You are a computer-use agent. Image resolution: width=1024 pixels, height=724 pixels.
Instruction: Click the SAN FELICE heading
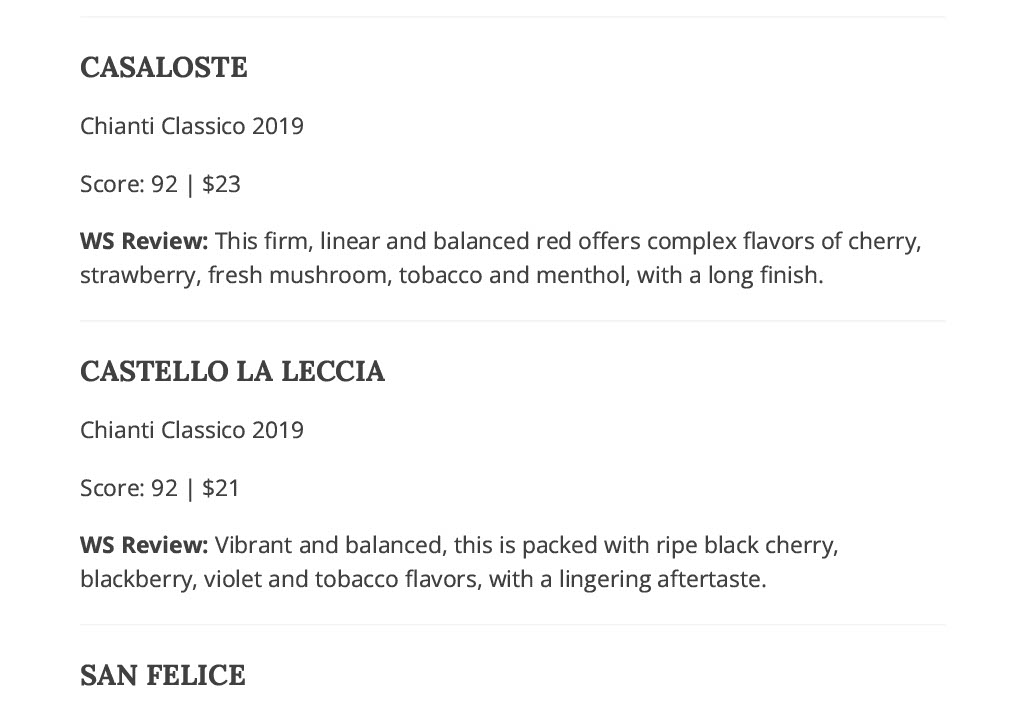click(163, 676)
